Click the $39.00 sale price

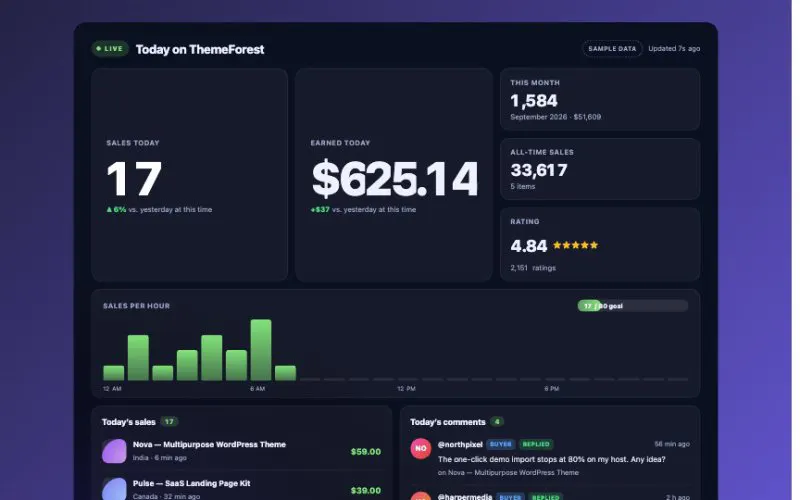click(366, 490)
